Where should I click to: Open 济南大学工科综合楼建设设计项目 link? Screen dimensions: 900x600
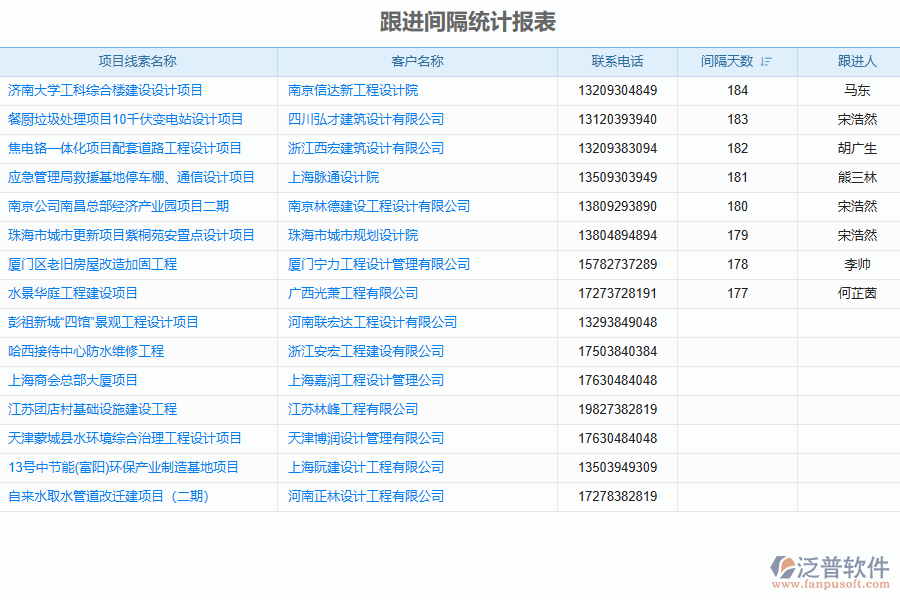point(105,91)
